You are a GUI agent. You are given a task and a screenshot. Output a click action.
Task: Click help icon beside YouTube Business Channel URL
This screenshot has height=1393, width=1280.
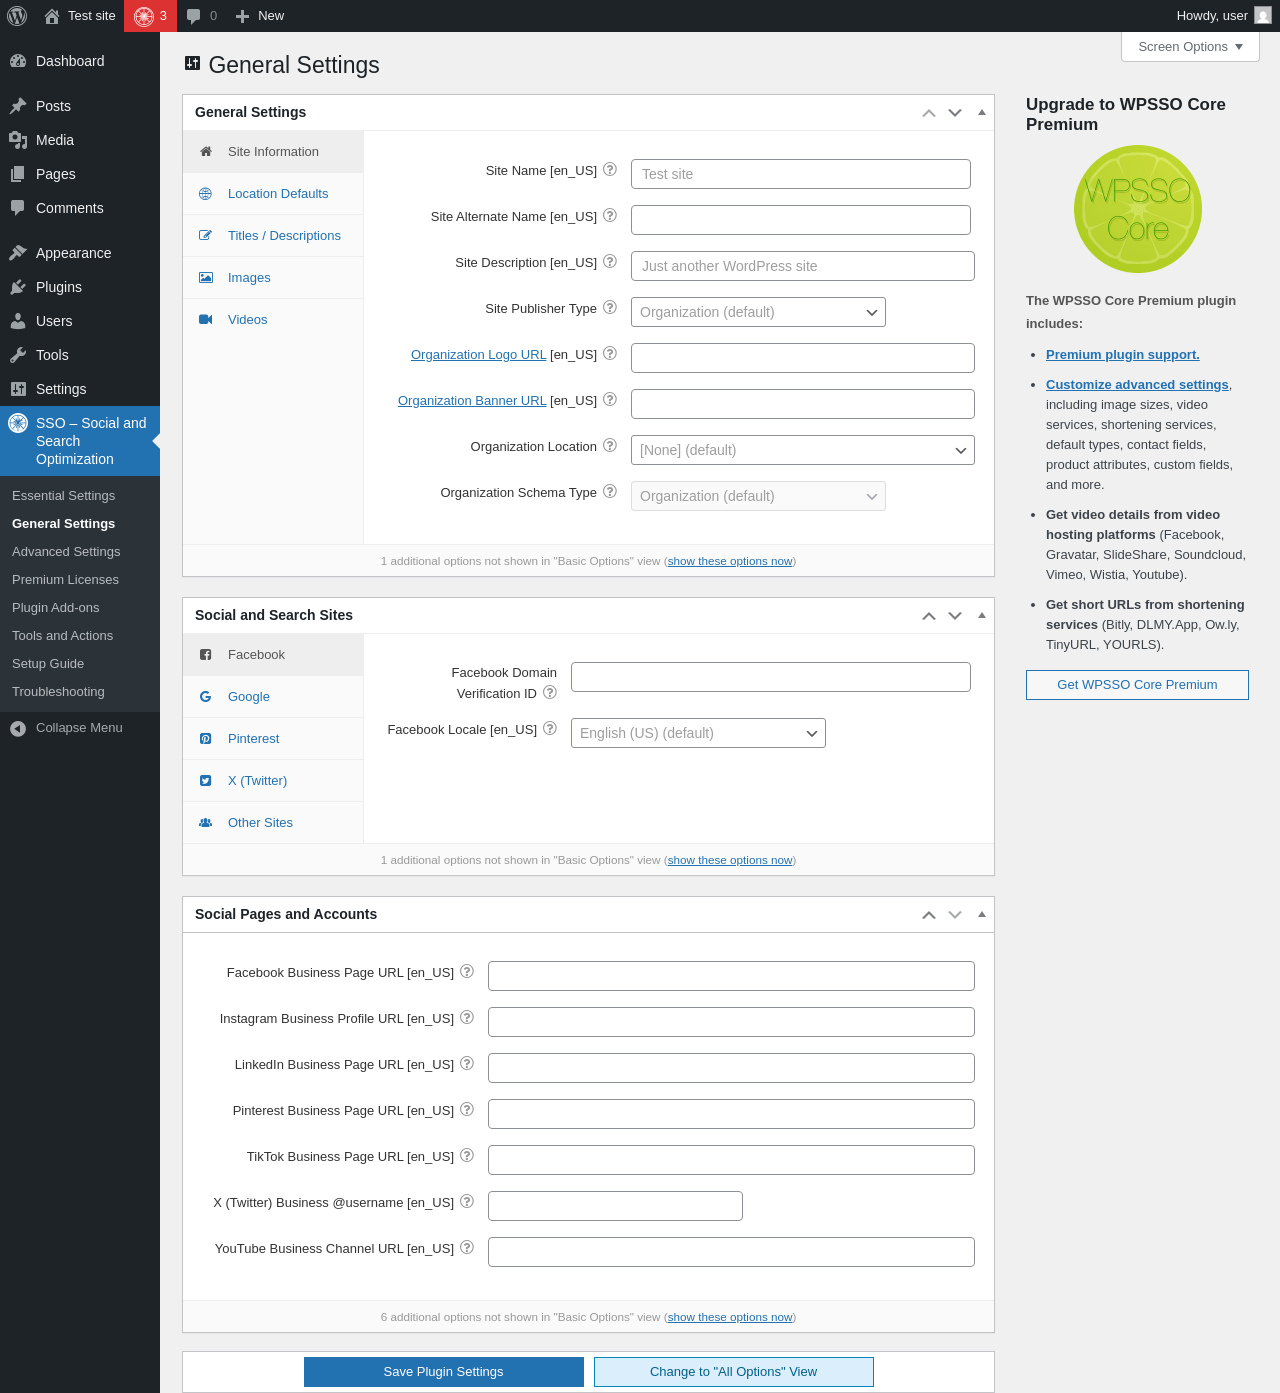467,1248
